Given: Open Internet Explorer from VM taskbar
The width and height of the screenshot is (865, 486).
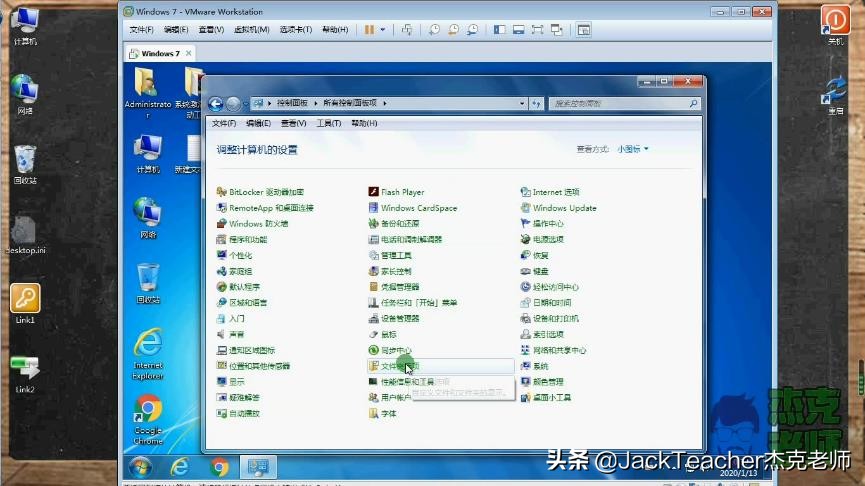Looking at the screenshot, I should point(180,467).
